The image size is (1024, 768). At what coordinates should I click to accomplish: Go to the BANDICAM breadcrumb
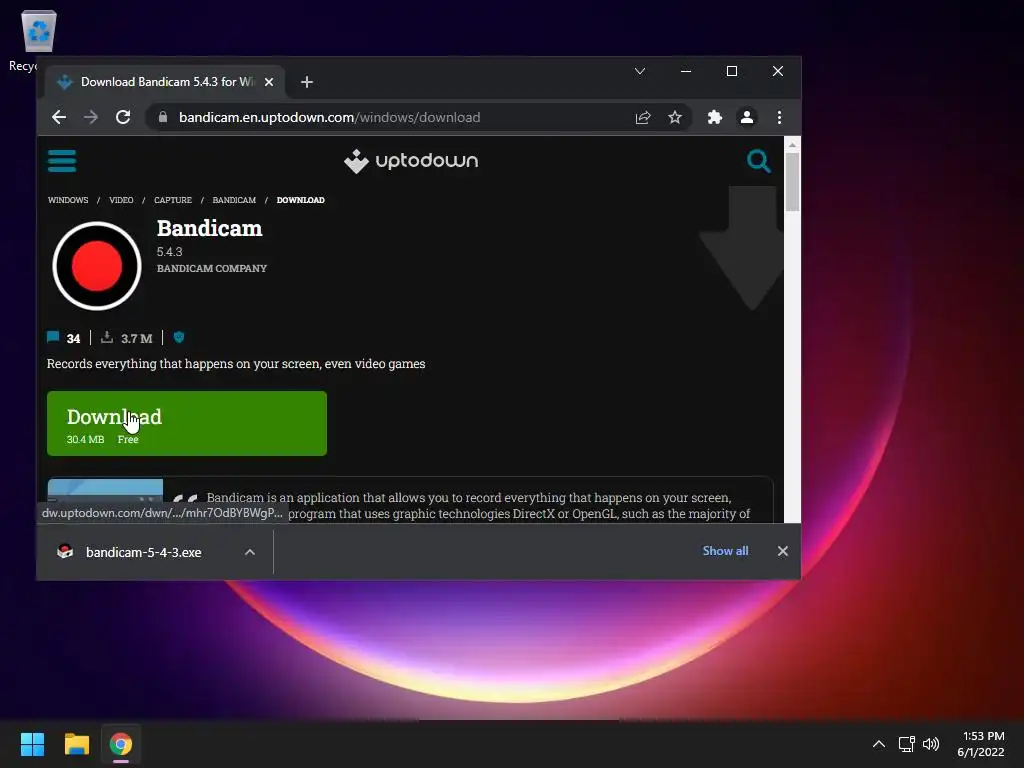[234, 200]
